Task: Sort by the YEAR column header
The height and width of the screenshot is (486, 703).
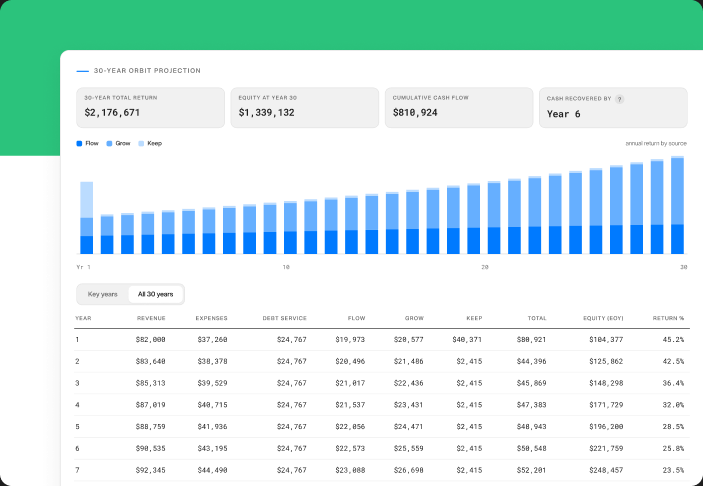Action: pyautogui.click(x=83, y=318)
